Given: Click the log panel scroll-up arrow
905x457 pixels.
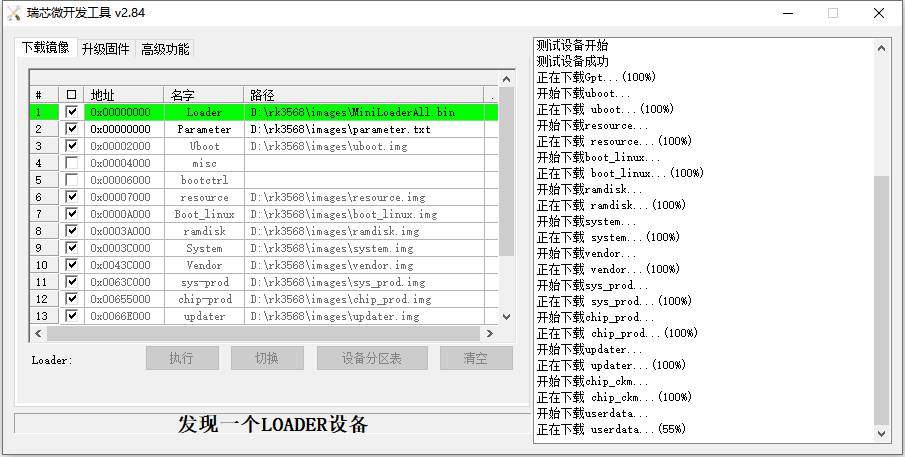Looking at the screenshot, I should pos(881,48).
